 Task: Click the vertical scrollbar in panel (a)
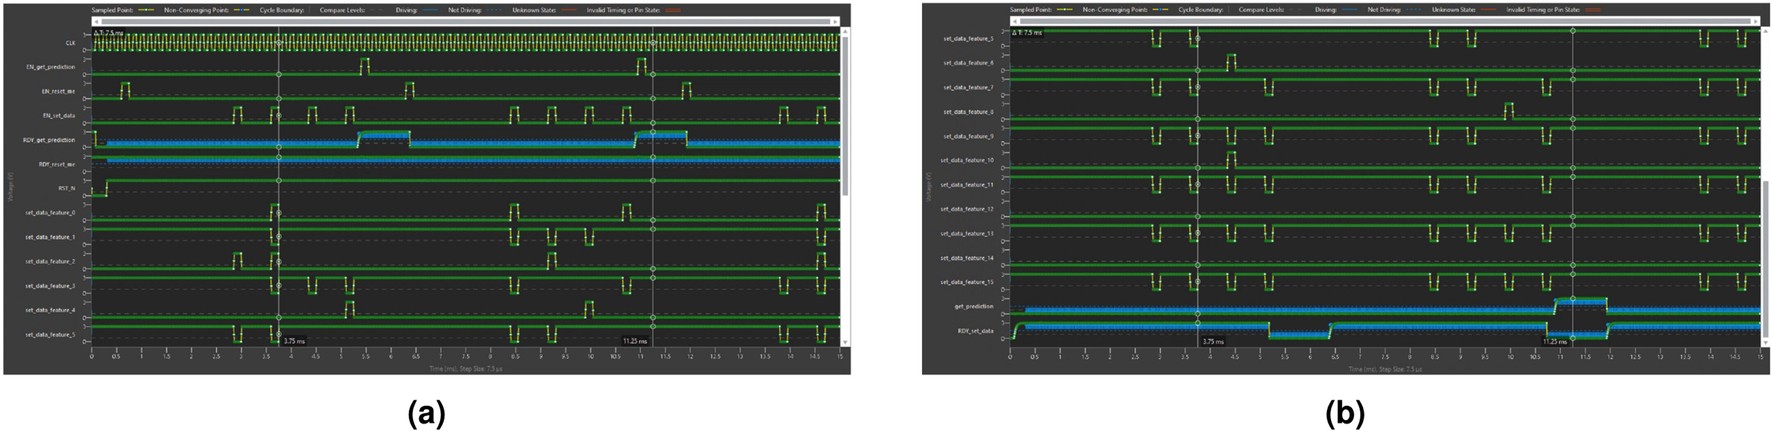pyautogui.click(x=845, y=185)
